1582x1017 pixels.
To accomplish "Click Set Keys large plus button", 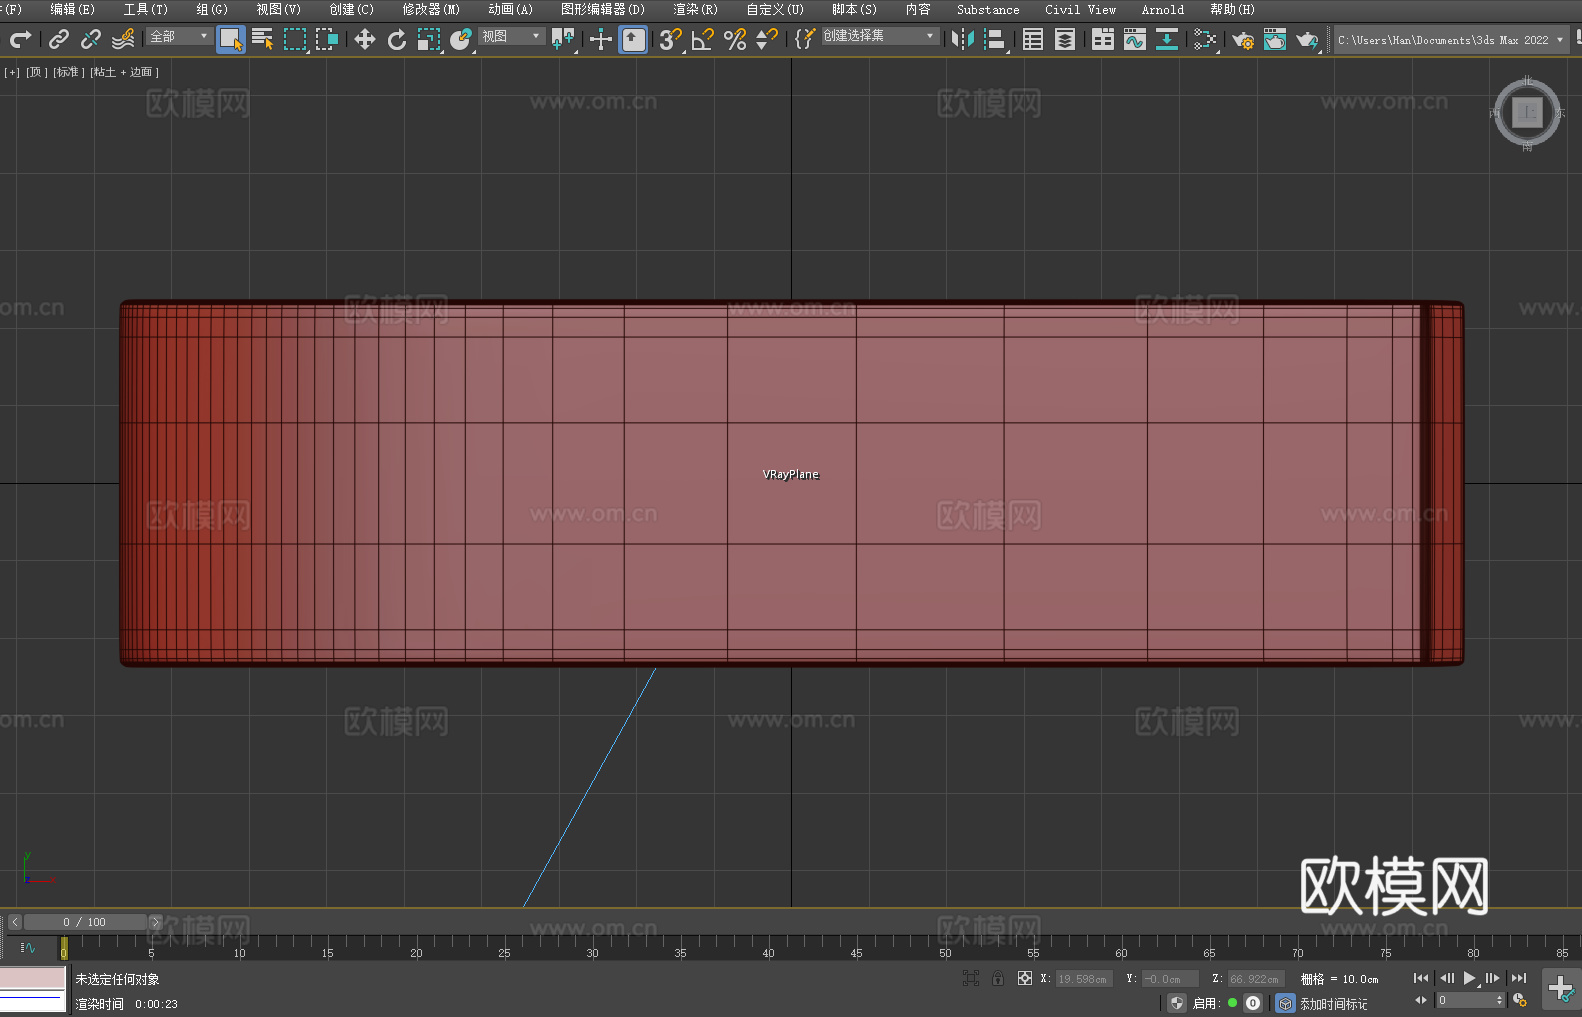I will (x=1560, y=989).
